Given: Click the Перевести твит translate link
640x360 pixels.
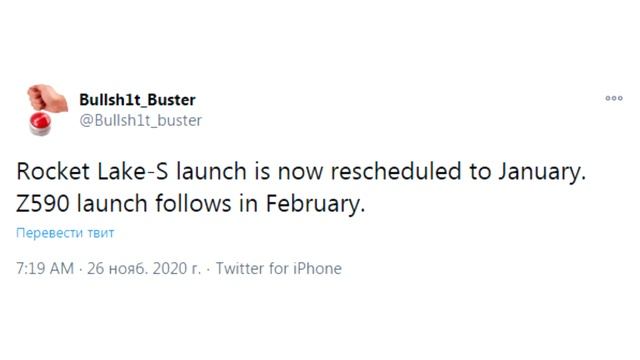Looking at the screenshot, I should tap(65, 233).
